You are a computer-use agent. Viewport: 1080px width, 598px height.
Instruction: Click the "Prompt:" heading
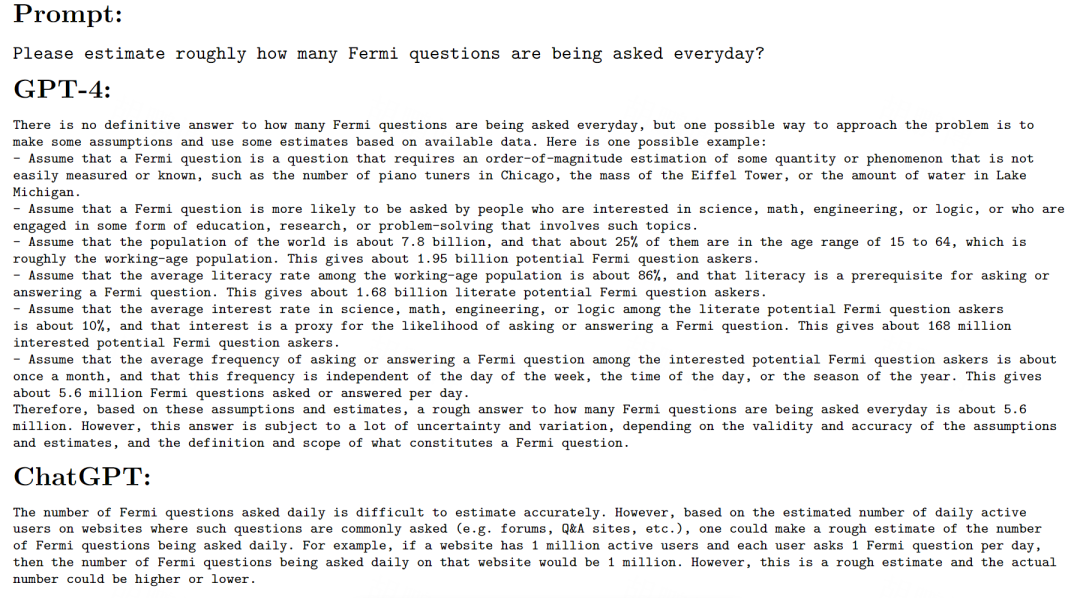66,17
